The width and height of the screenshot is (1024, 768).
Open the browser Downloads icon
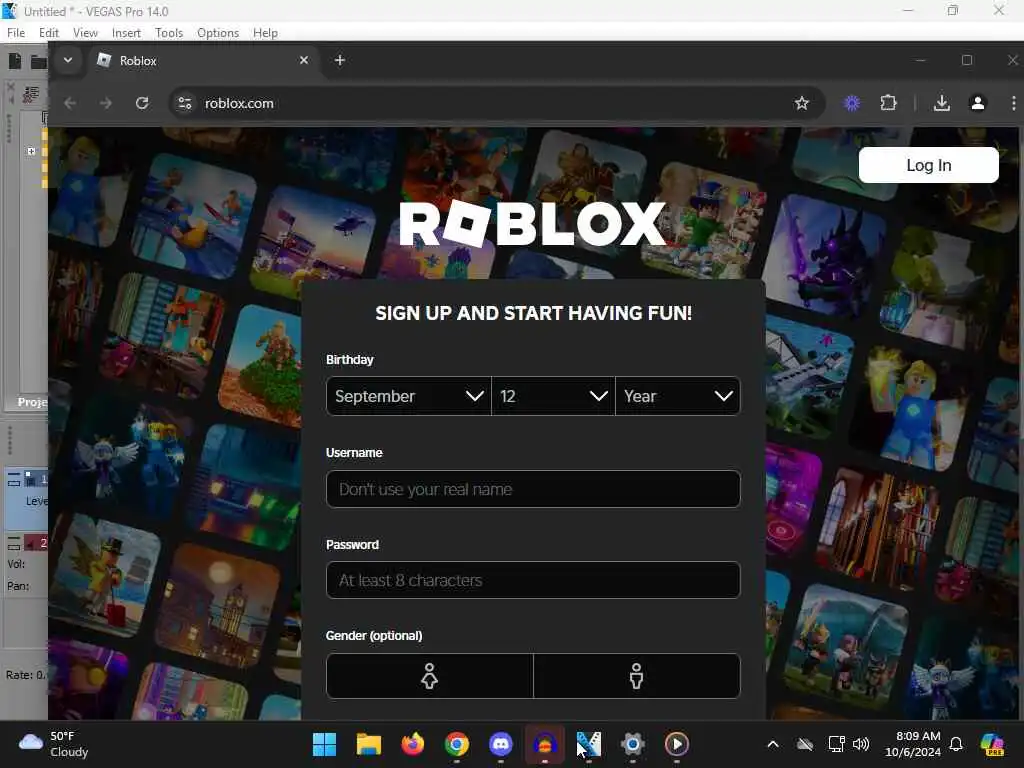tap(942, 103)
